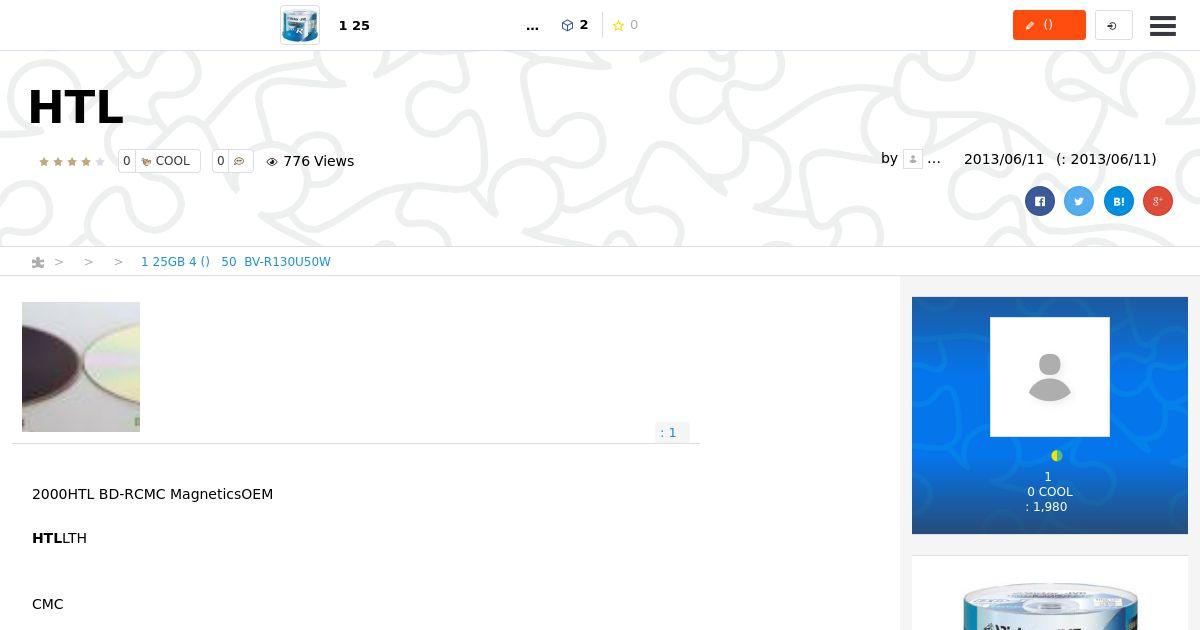Click the text '2000HTL BD-RCMC MagneticsOEM'

point(152,494)
